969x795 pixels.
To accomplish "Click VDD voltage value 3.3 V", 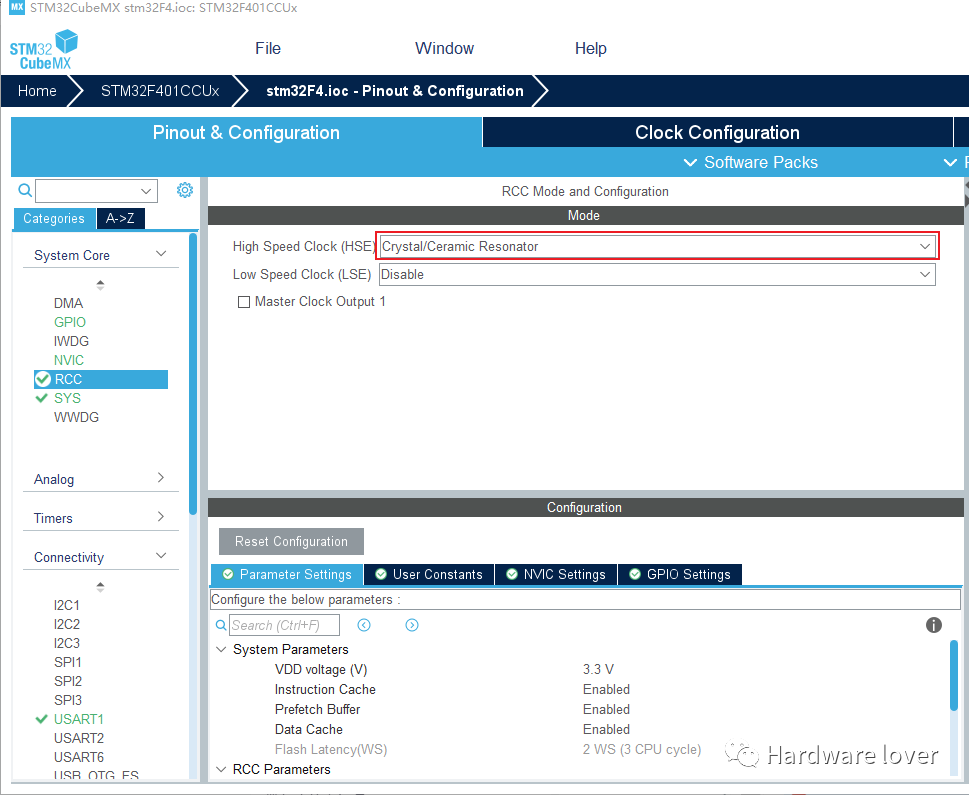I will [x=598, y=670].
